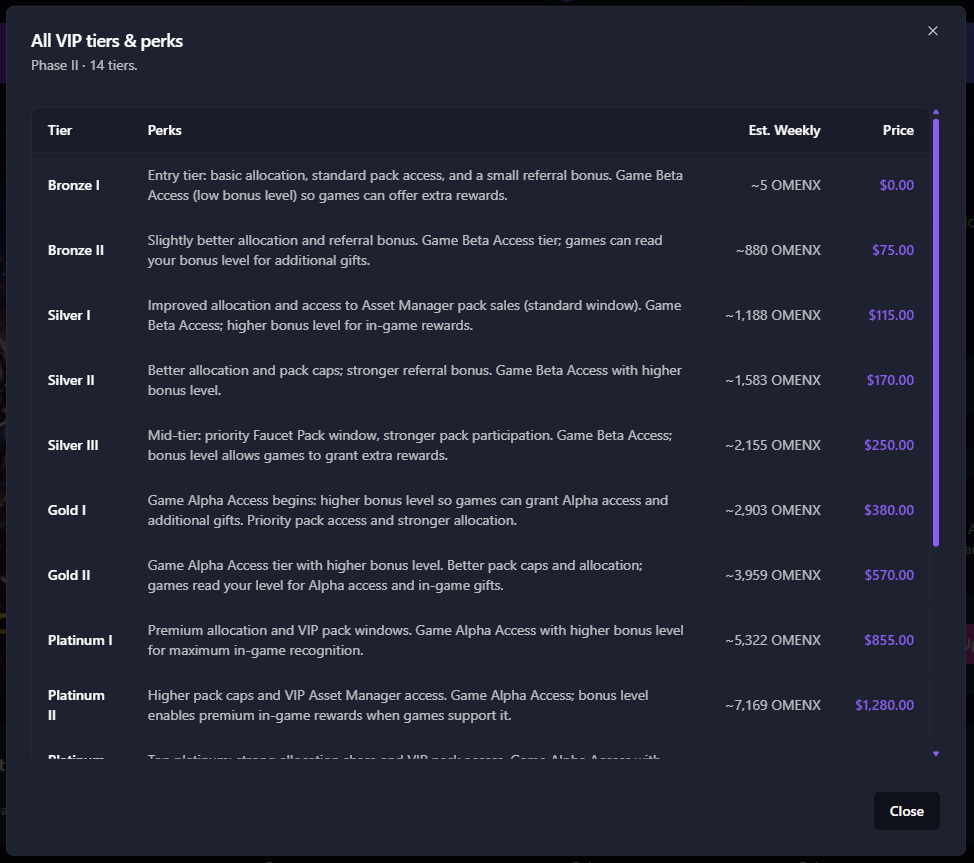Close the VIP tiers dialog with X icon
This screenshot has height=863, width=974.
click(x=933, y=31)
